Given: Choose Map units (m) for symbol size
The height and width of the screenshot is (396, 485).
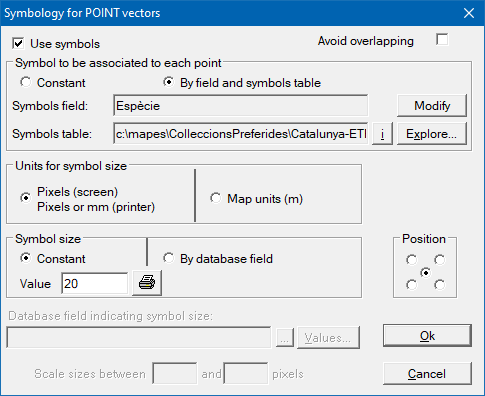Looking at the screenshot, I should point(215,198).
